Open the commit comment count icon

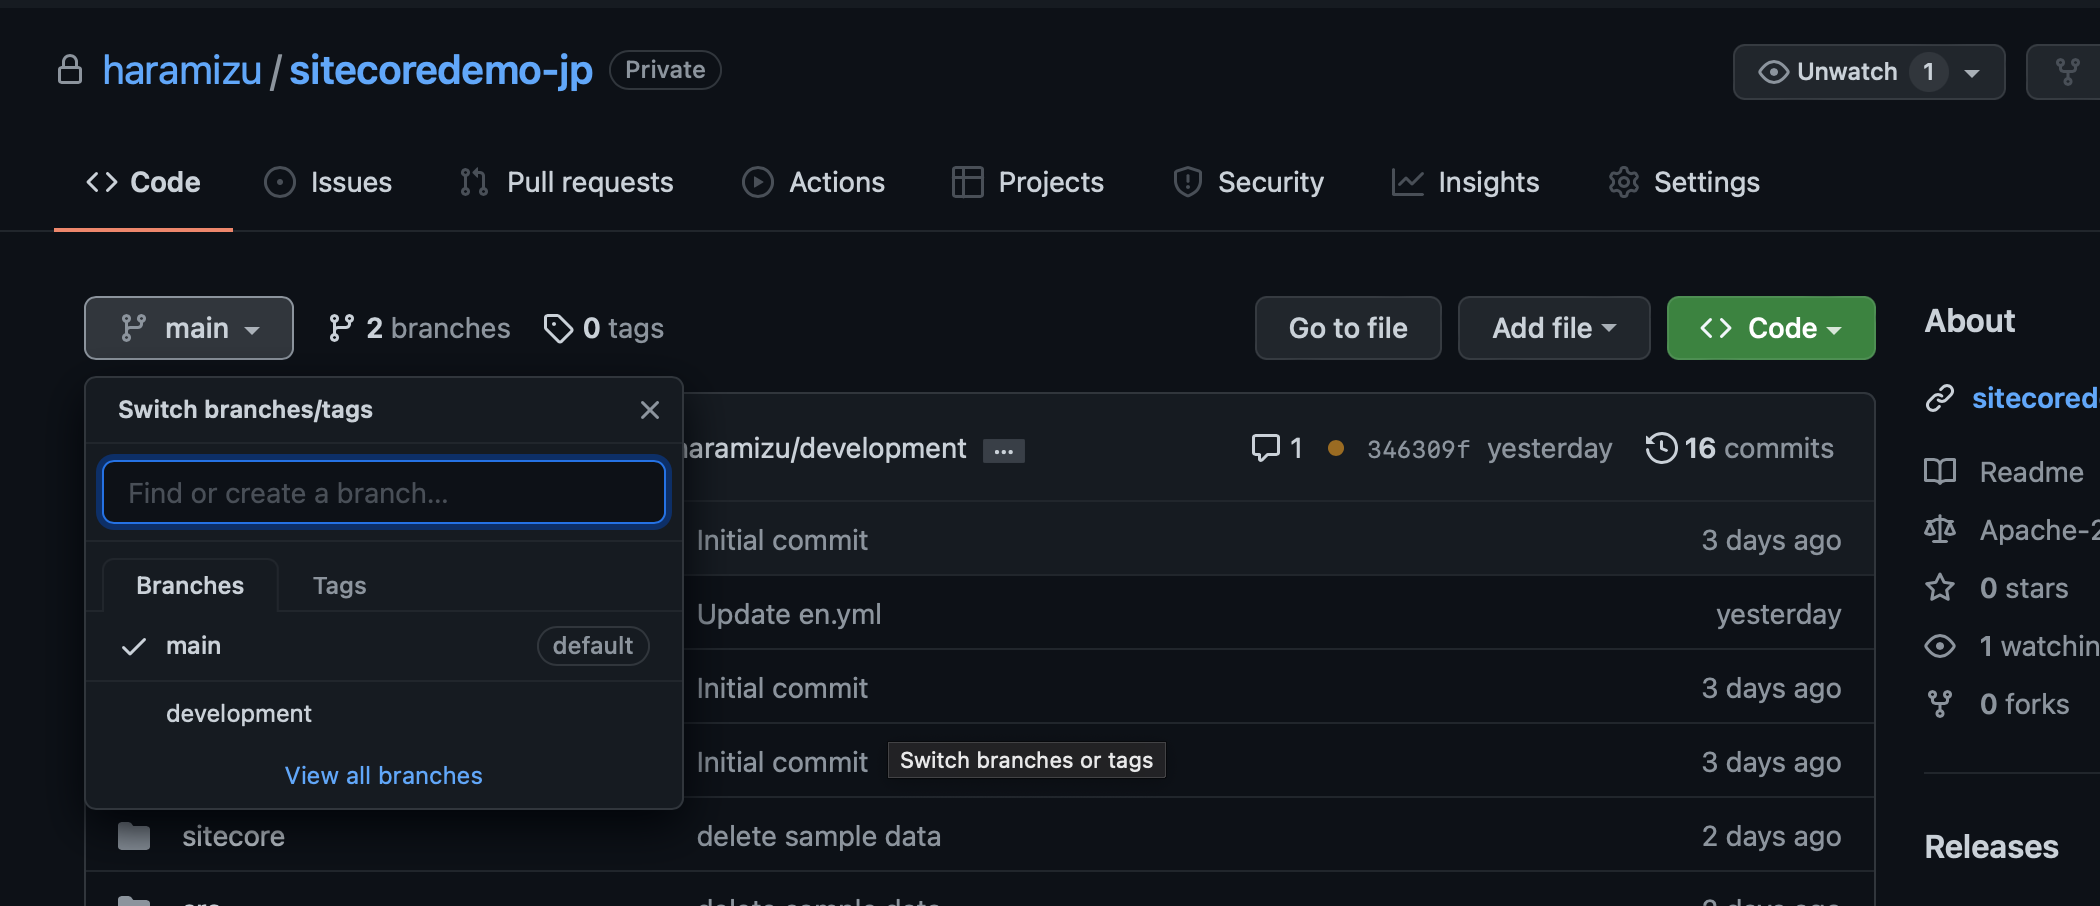(x=1277, y=448)
